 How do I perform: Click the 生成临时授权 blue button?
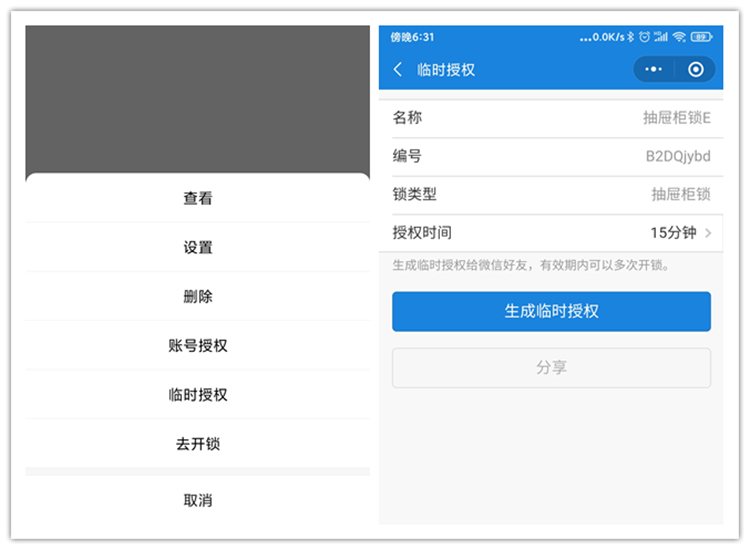[551, 311]
